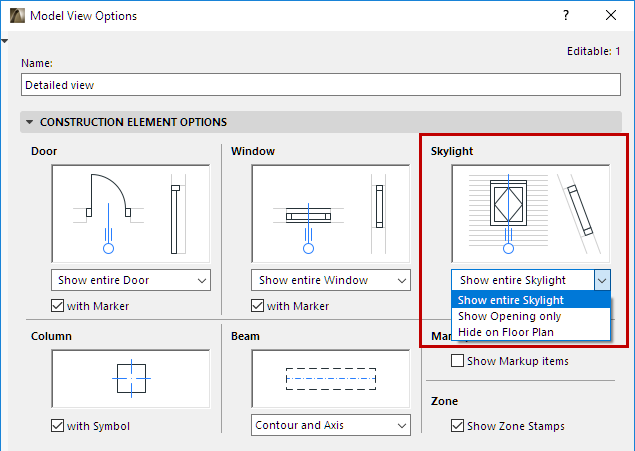Image resolution: width=635 pixels, height=451 pixels.
Task: Click the Beam symbol preview image
Action: coord(331,379)
